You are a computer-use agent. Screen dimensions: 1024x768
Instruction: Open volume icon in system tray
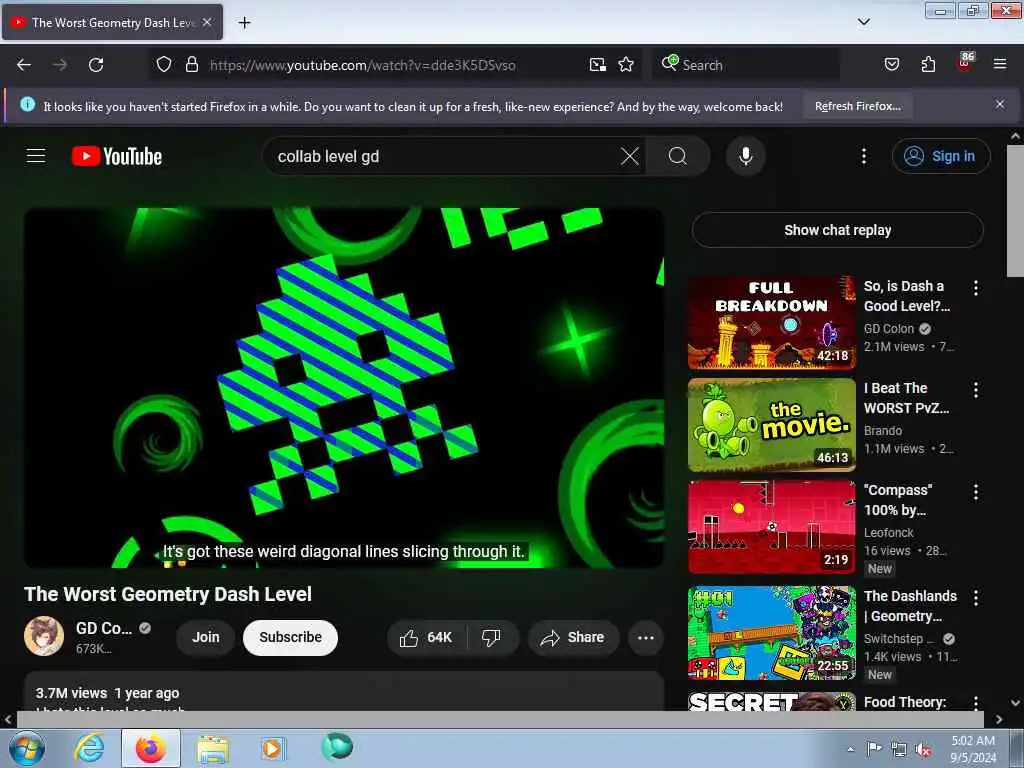[923, 749]
